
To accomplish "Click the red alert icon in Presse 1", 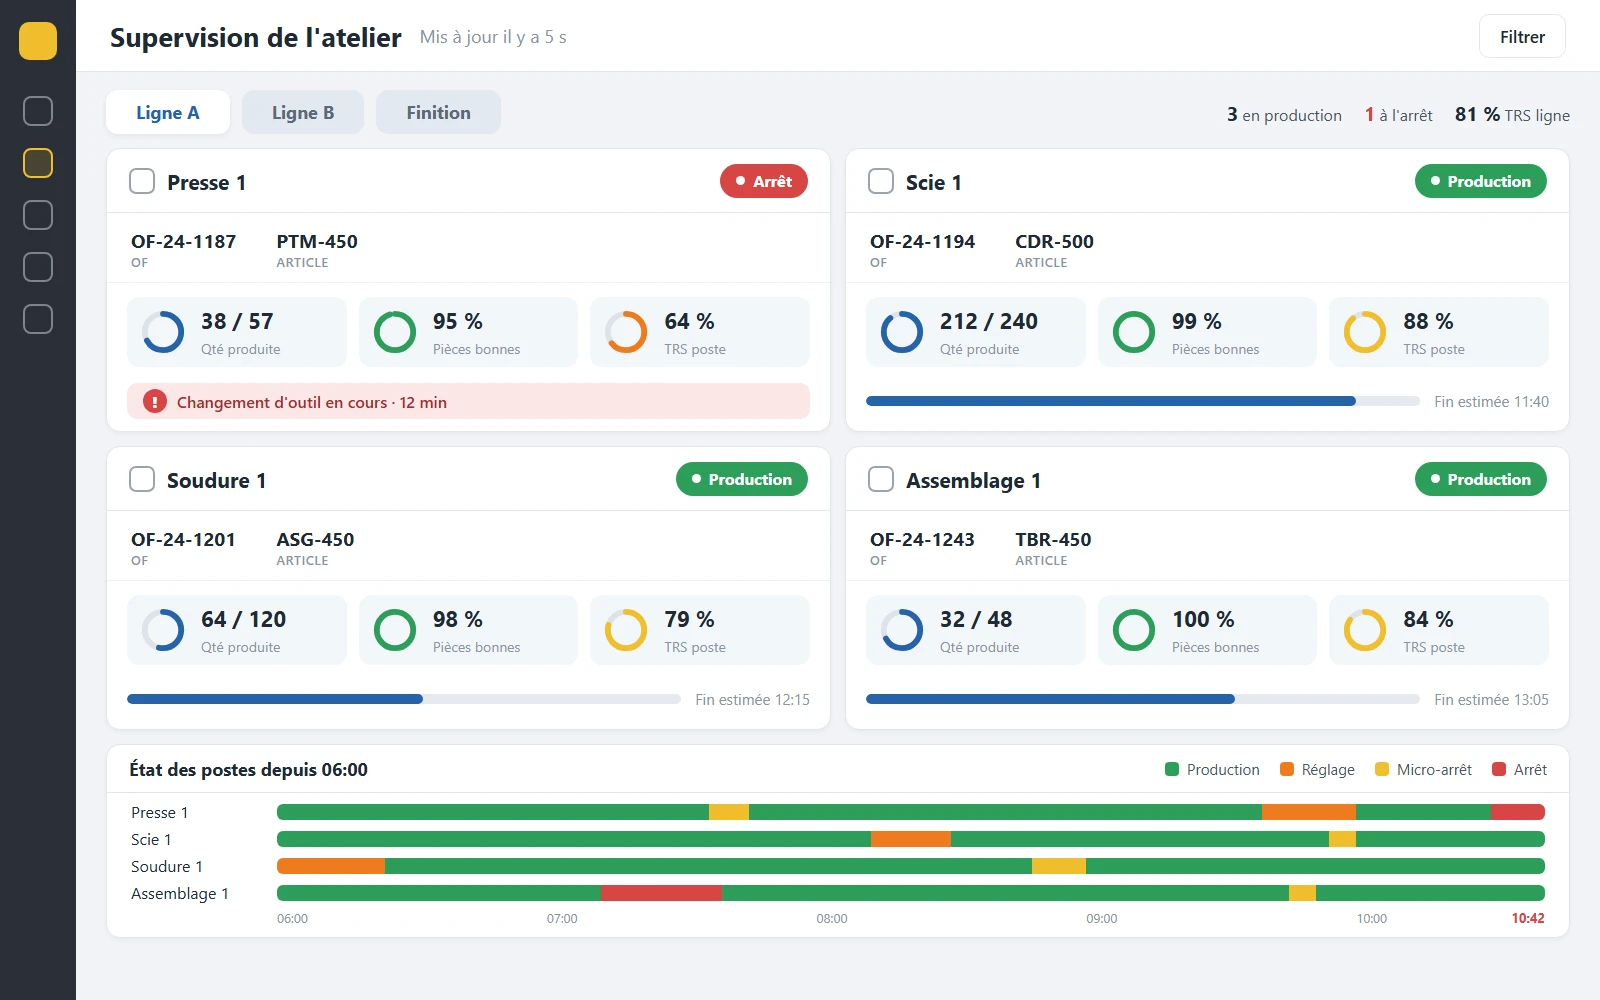I will tap(155, 402).
